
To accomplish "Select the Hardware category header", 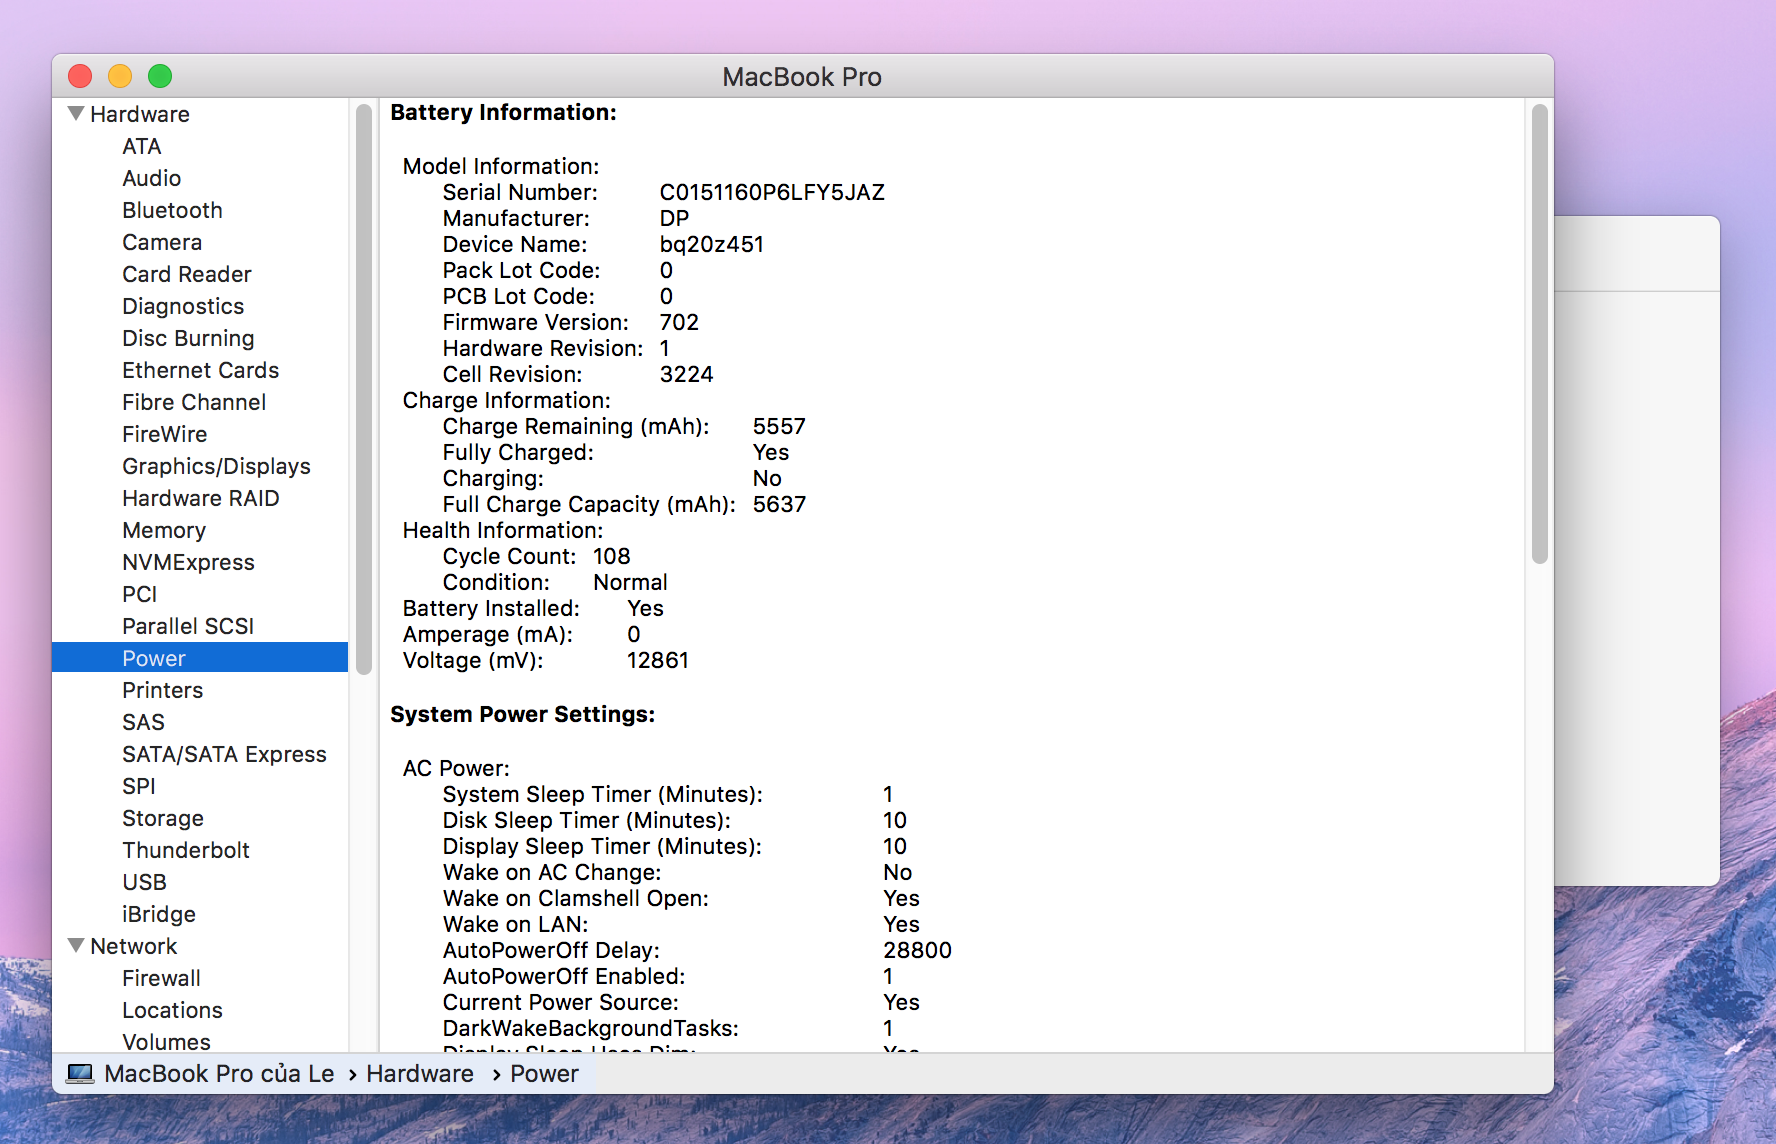I will tap(140, 114).
